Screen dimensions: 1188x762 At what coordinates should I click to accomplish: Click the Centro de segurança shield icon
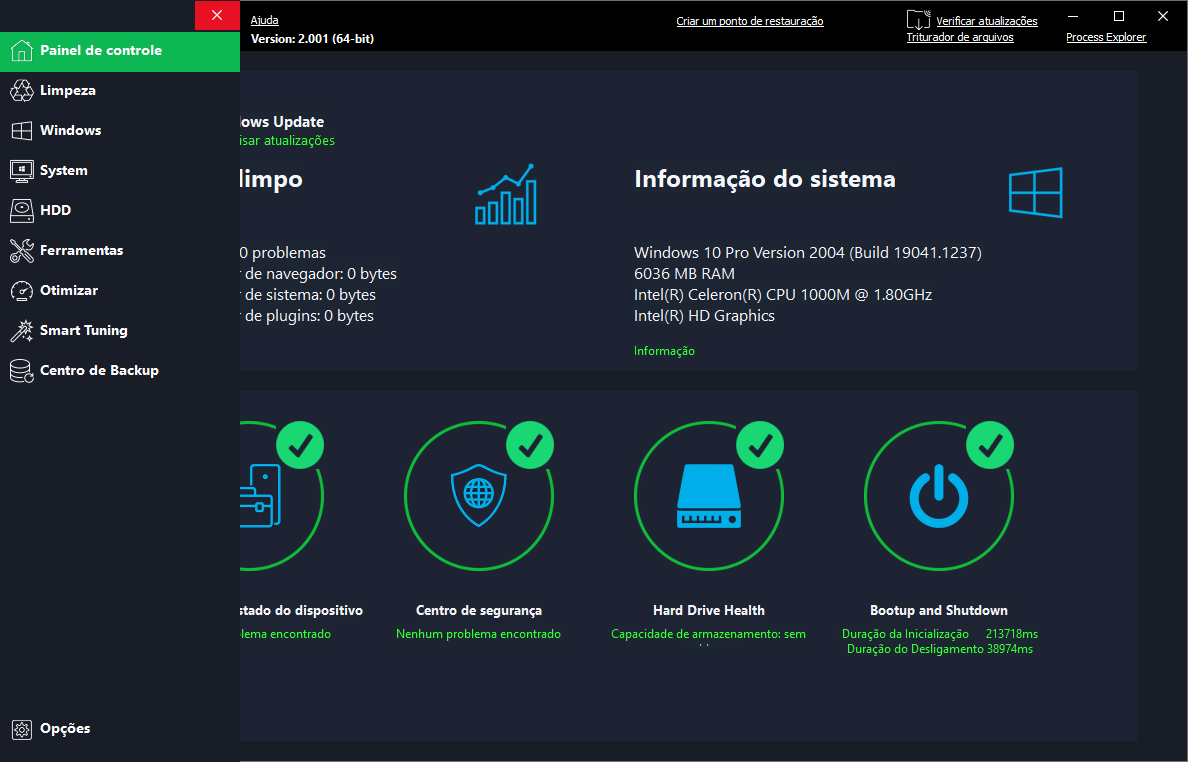(478, 495)
